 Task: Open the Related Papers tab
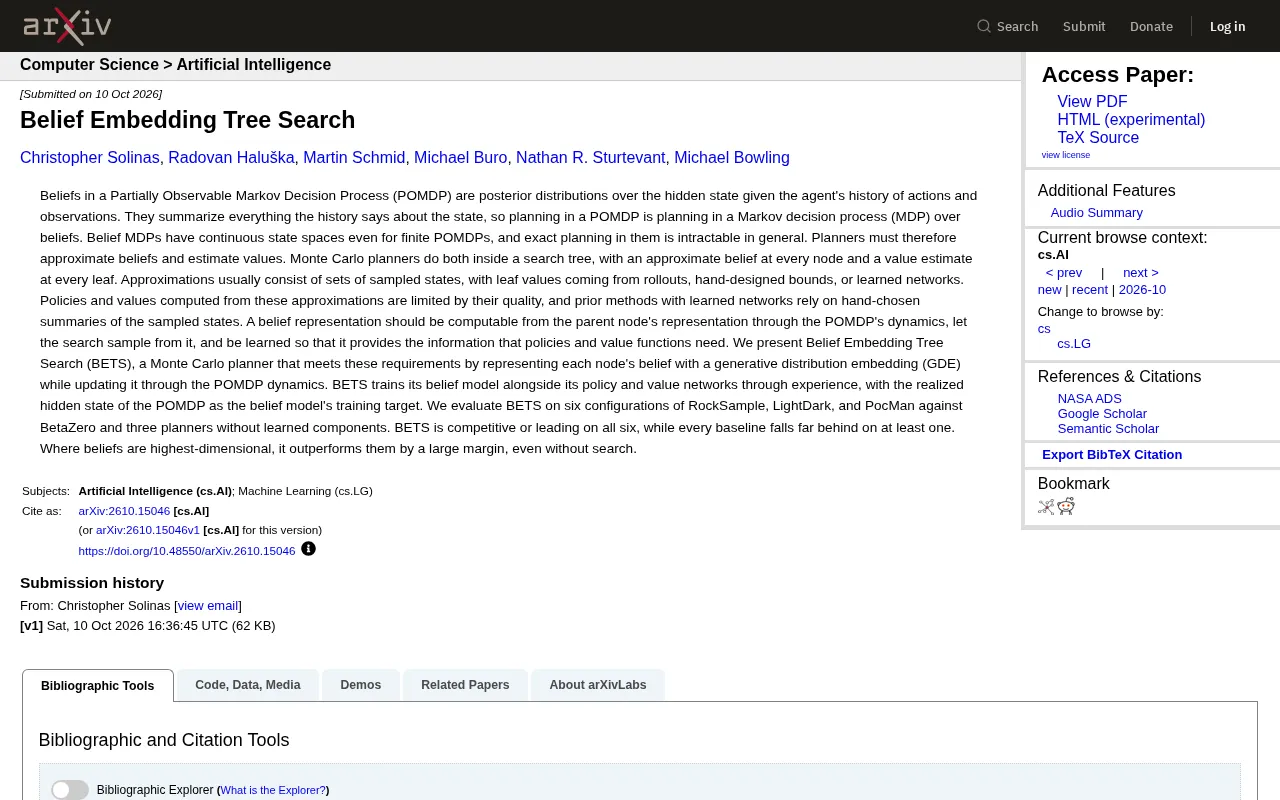[465, 685]
